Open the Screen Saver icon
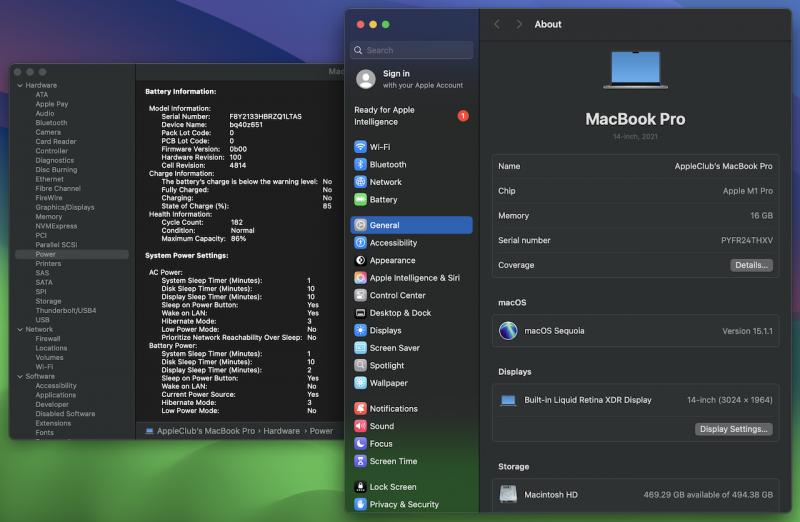The width and height of the screenshot is (800, 522). coord(360,347)
